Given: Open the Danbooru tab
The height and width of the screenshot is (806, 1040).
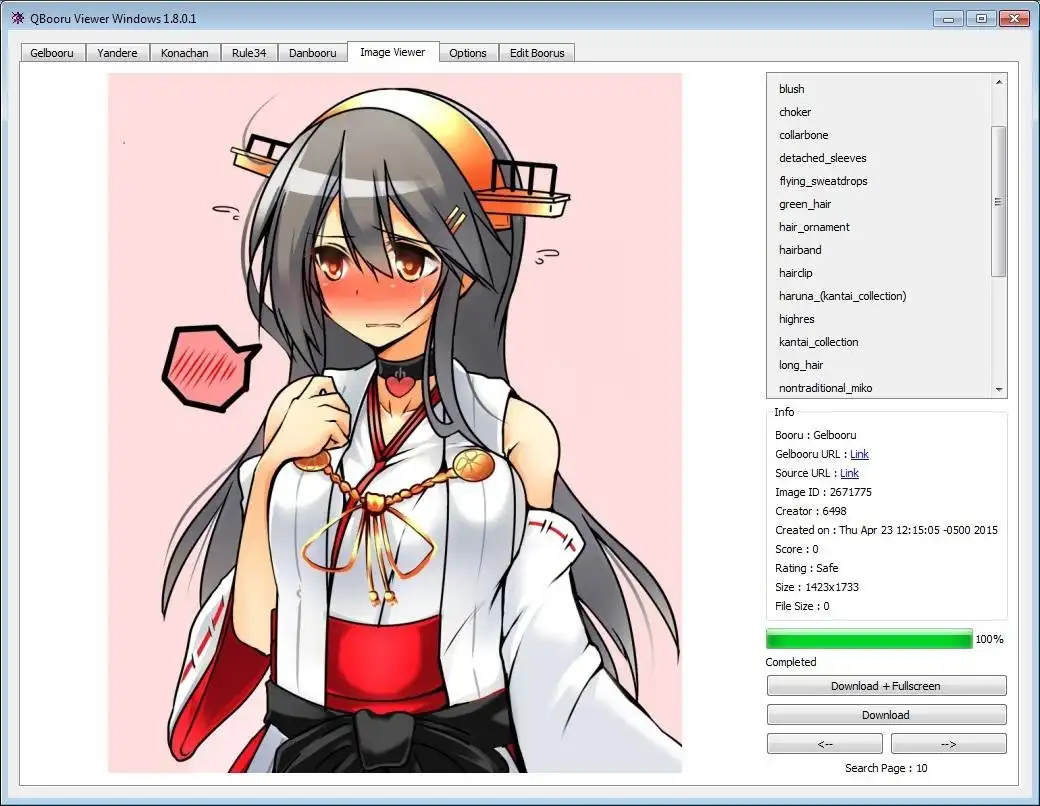Looking at the screenshot, I should coord(312,53).
